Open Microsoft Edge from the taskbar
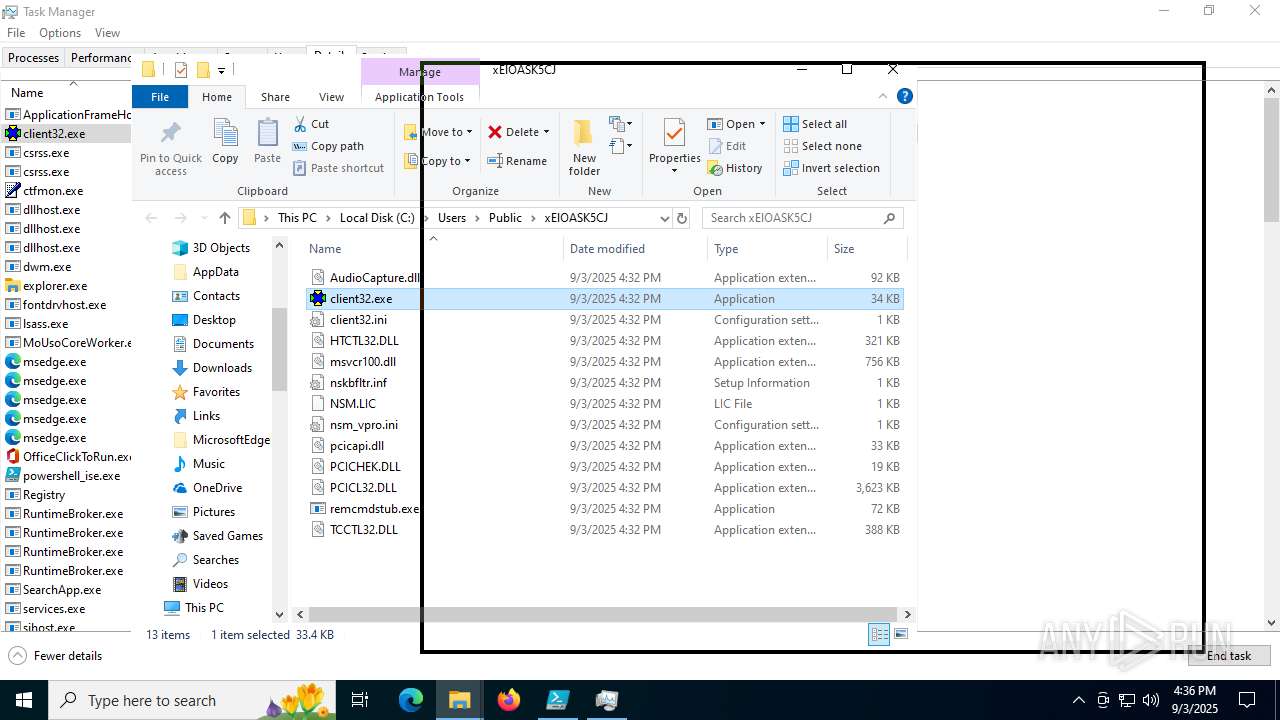 (x=411, y=700)
